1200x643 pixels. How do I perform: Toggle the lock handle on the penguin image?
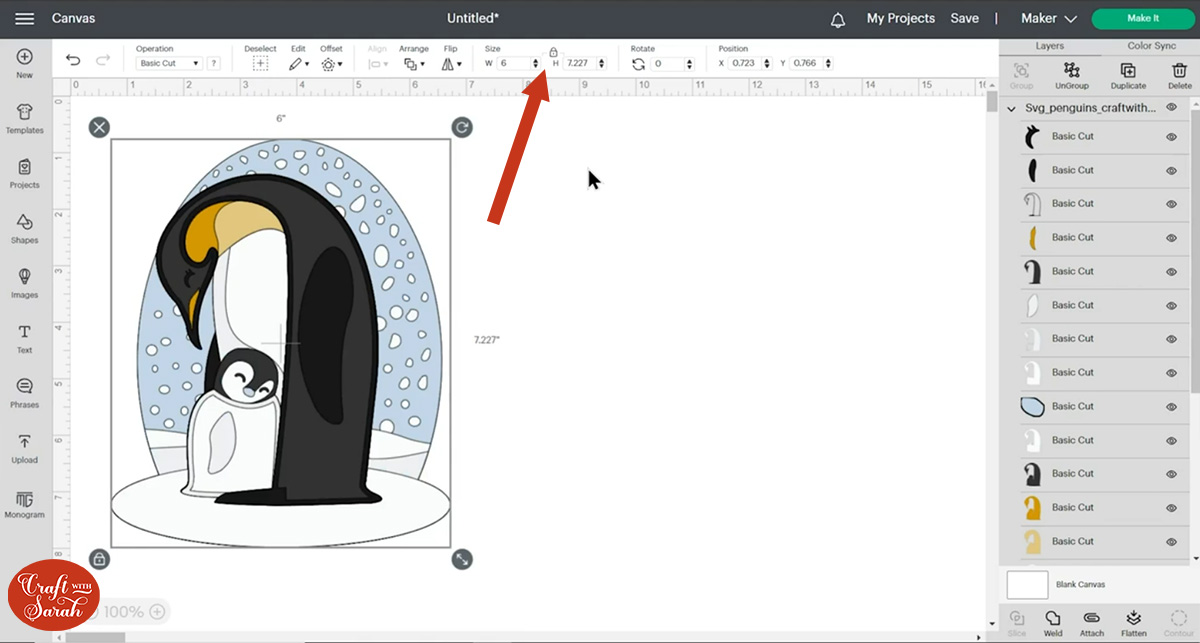point(99,559)
